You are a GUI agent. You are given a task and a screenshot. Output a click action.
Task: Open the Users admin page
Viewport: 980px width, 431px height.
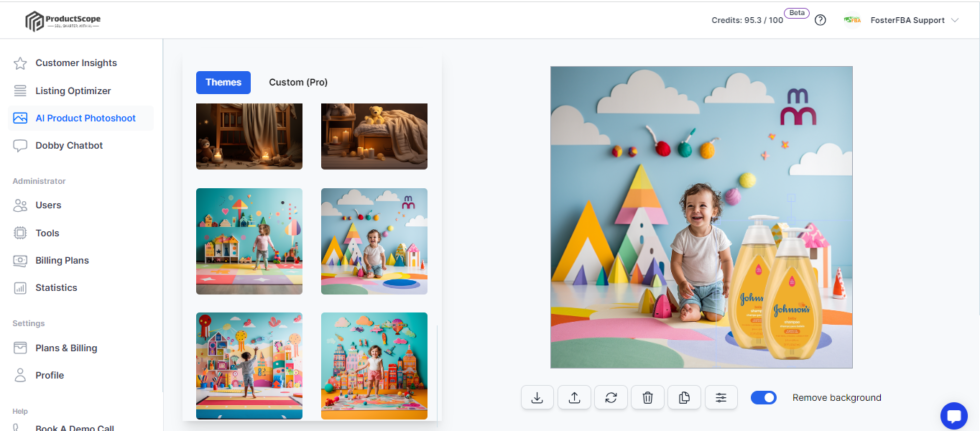point(48,205)
